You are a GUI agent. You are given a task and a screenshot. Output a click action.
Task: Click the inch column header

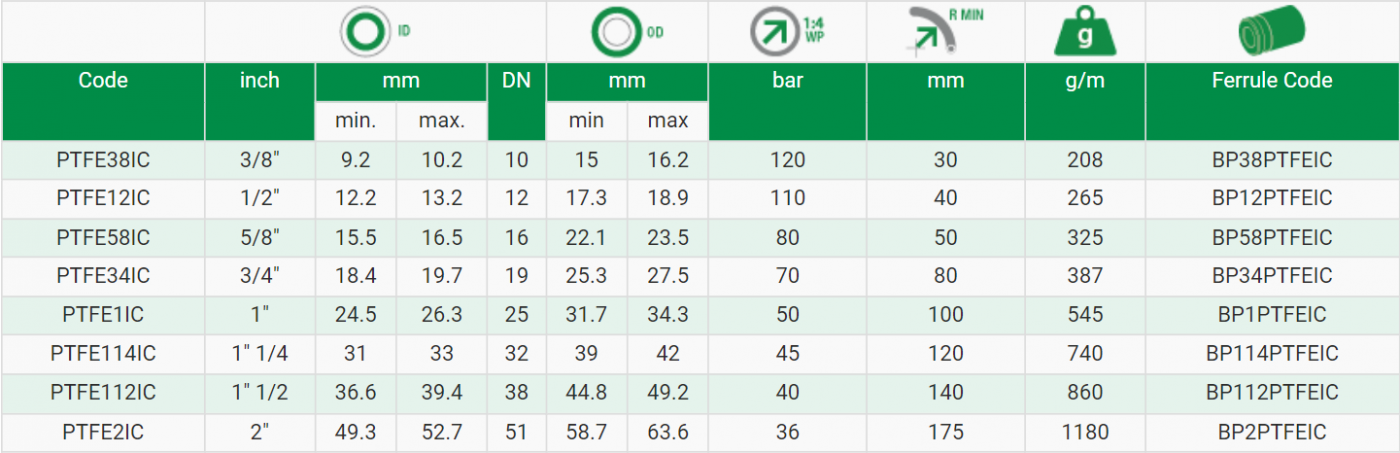tap(260, 81)
